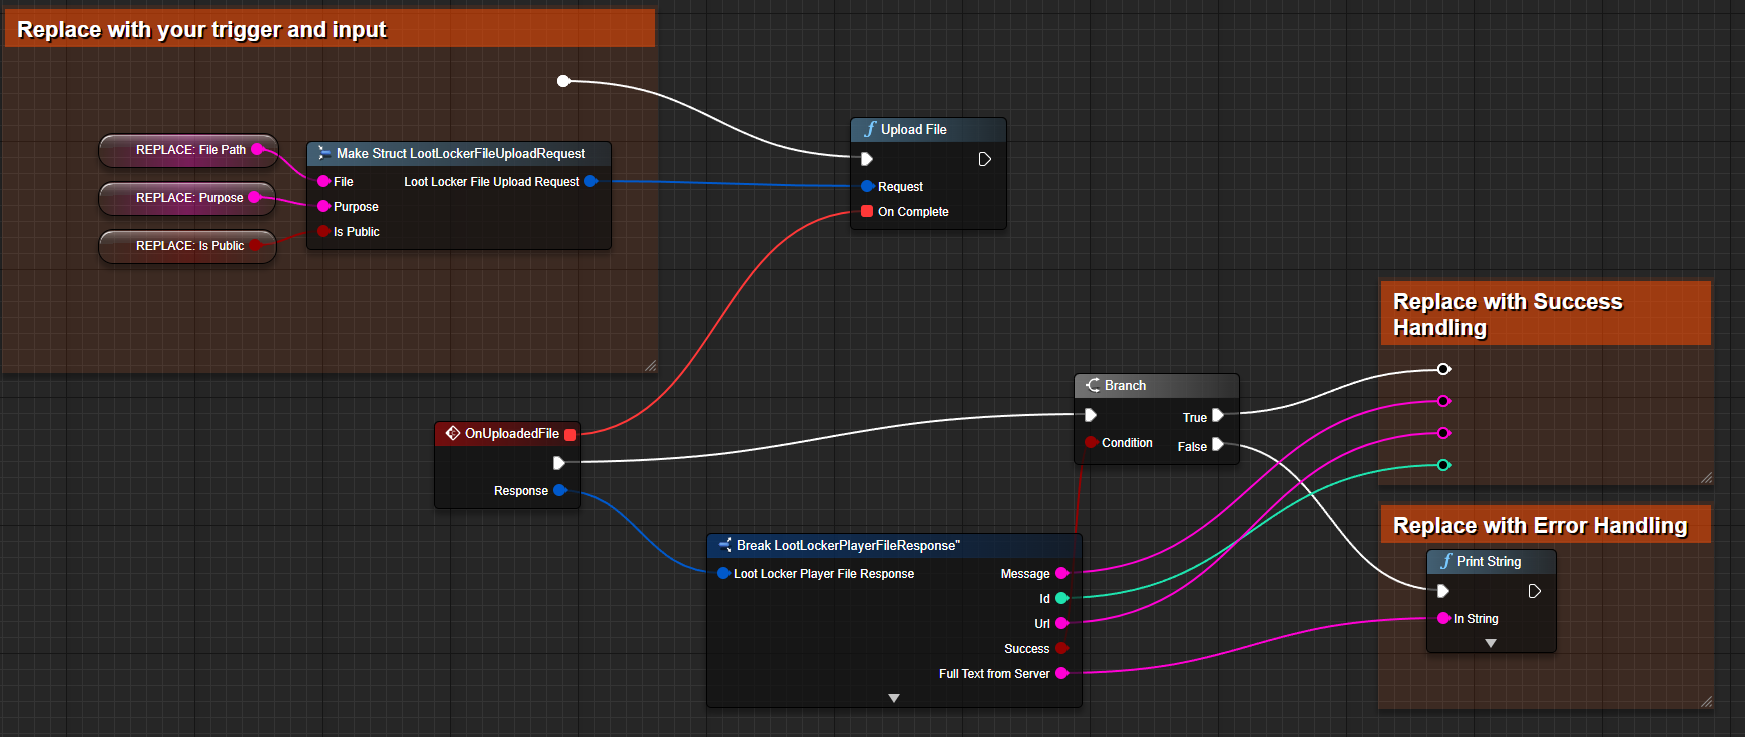Click the REPLACE: Purpose variable node
This screenshot has height=737, width=1745.
(x=187, y=198)
